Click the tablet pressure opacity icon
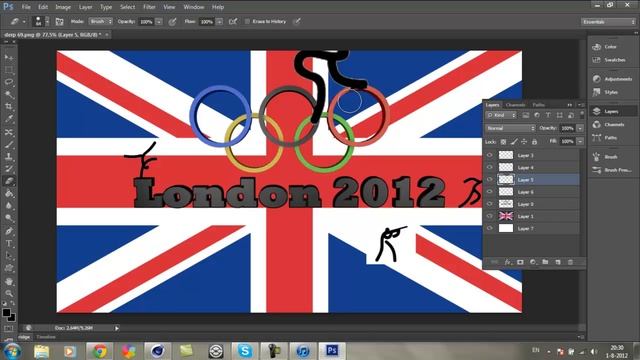640x360 pixels. point(173,22)
